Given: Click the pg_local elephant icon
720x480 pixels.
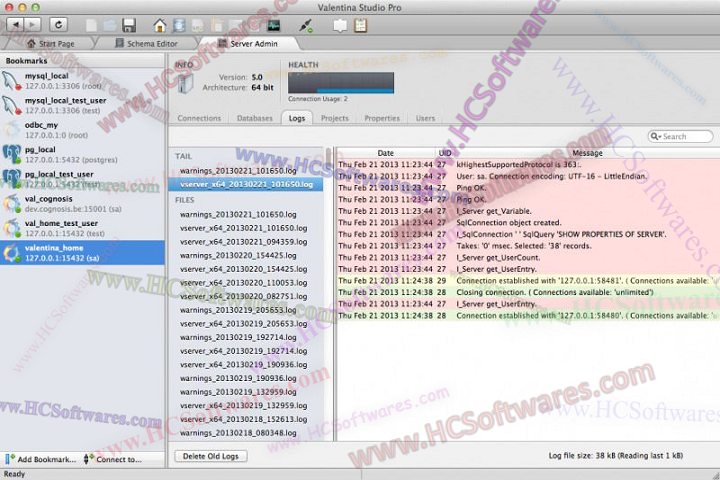Looking at the screenshot, I should 11,154.
